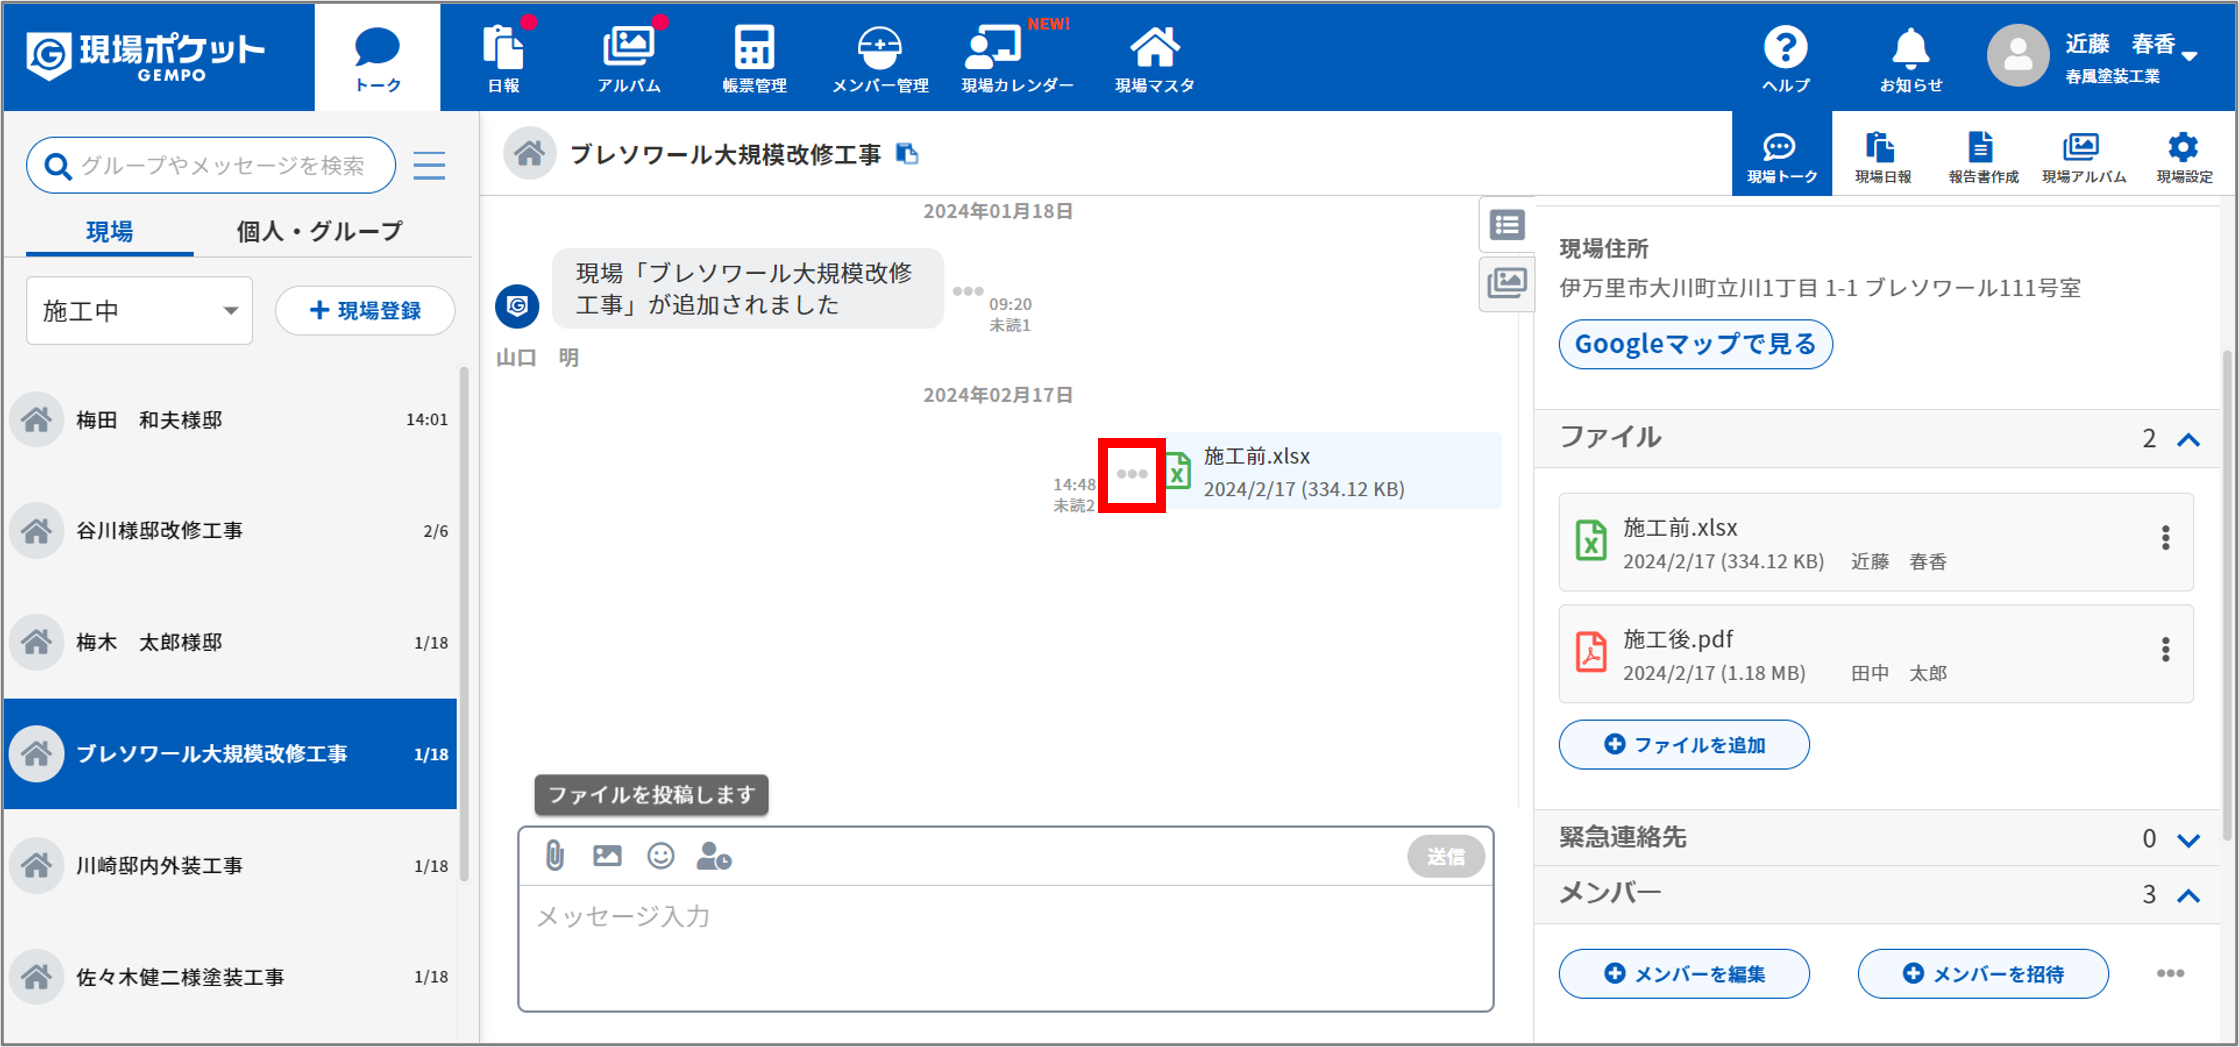This screenshot has height=1047, width=2239.
Task: Select 谷川様邸改修工事 in site list
Action: coord(231,531)
